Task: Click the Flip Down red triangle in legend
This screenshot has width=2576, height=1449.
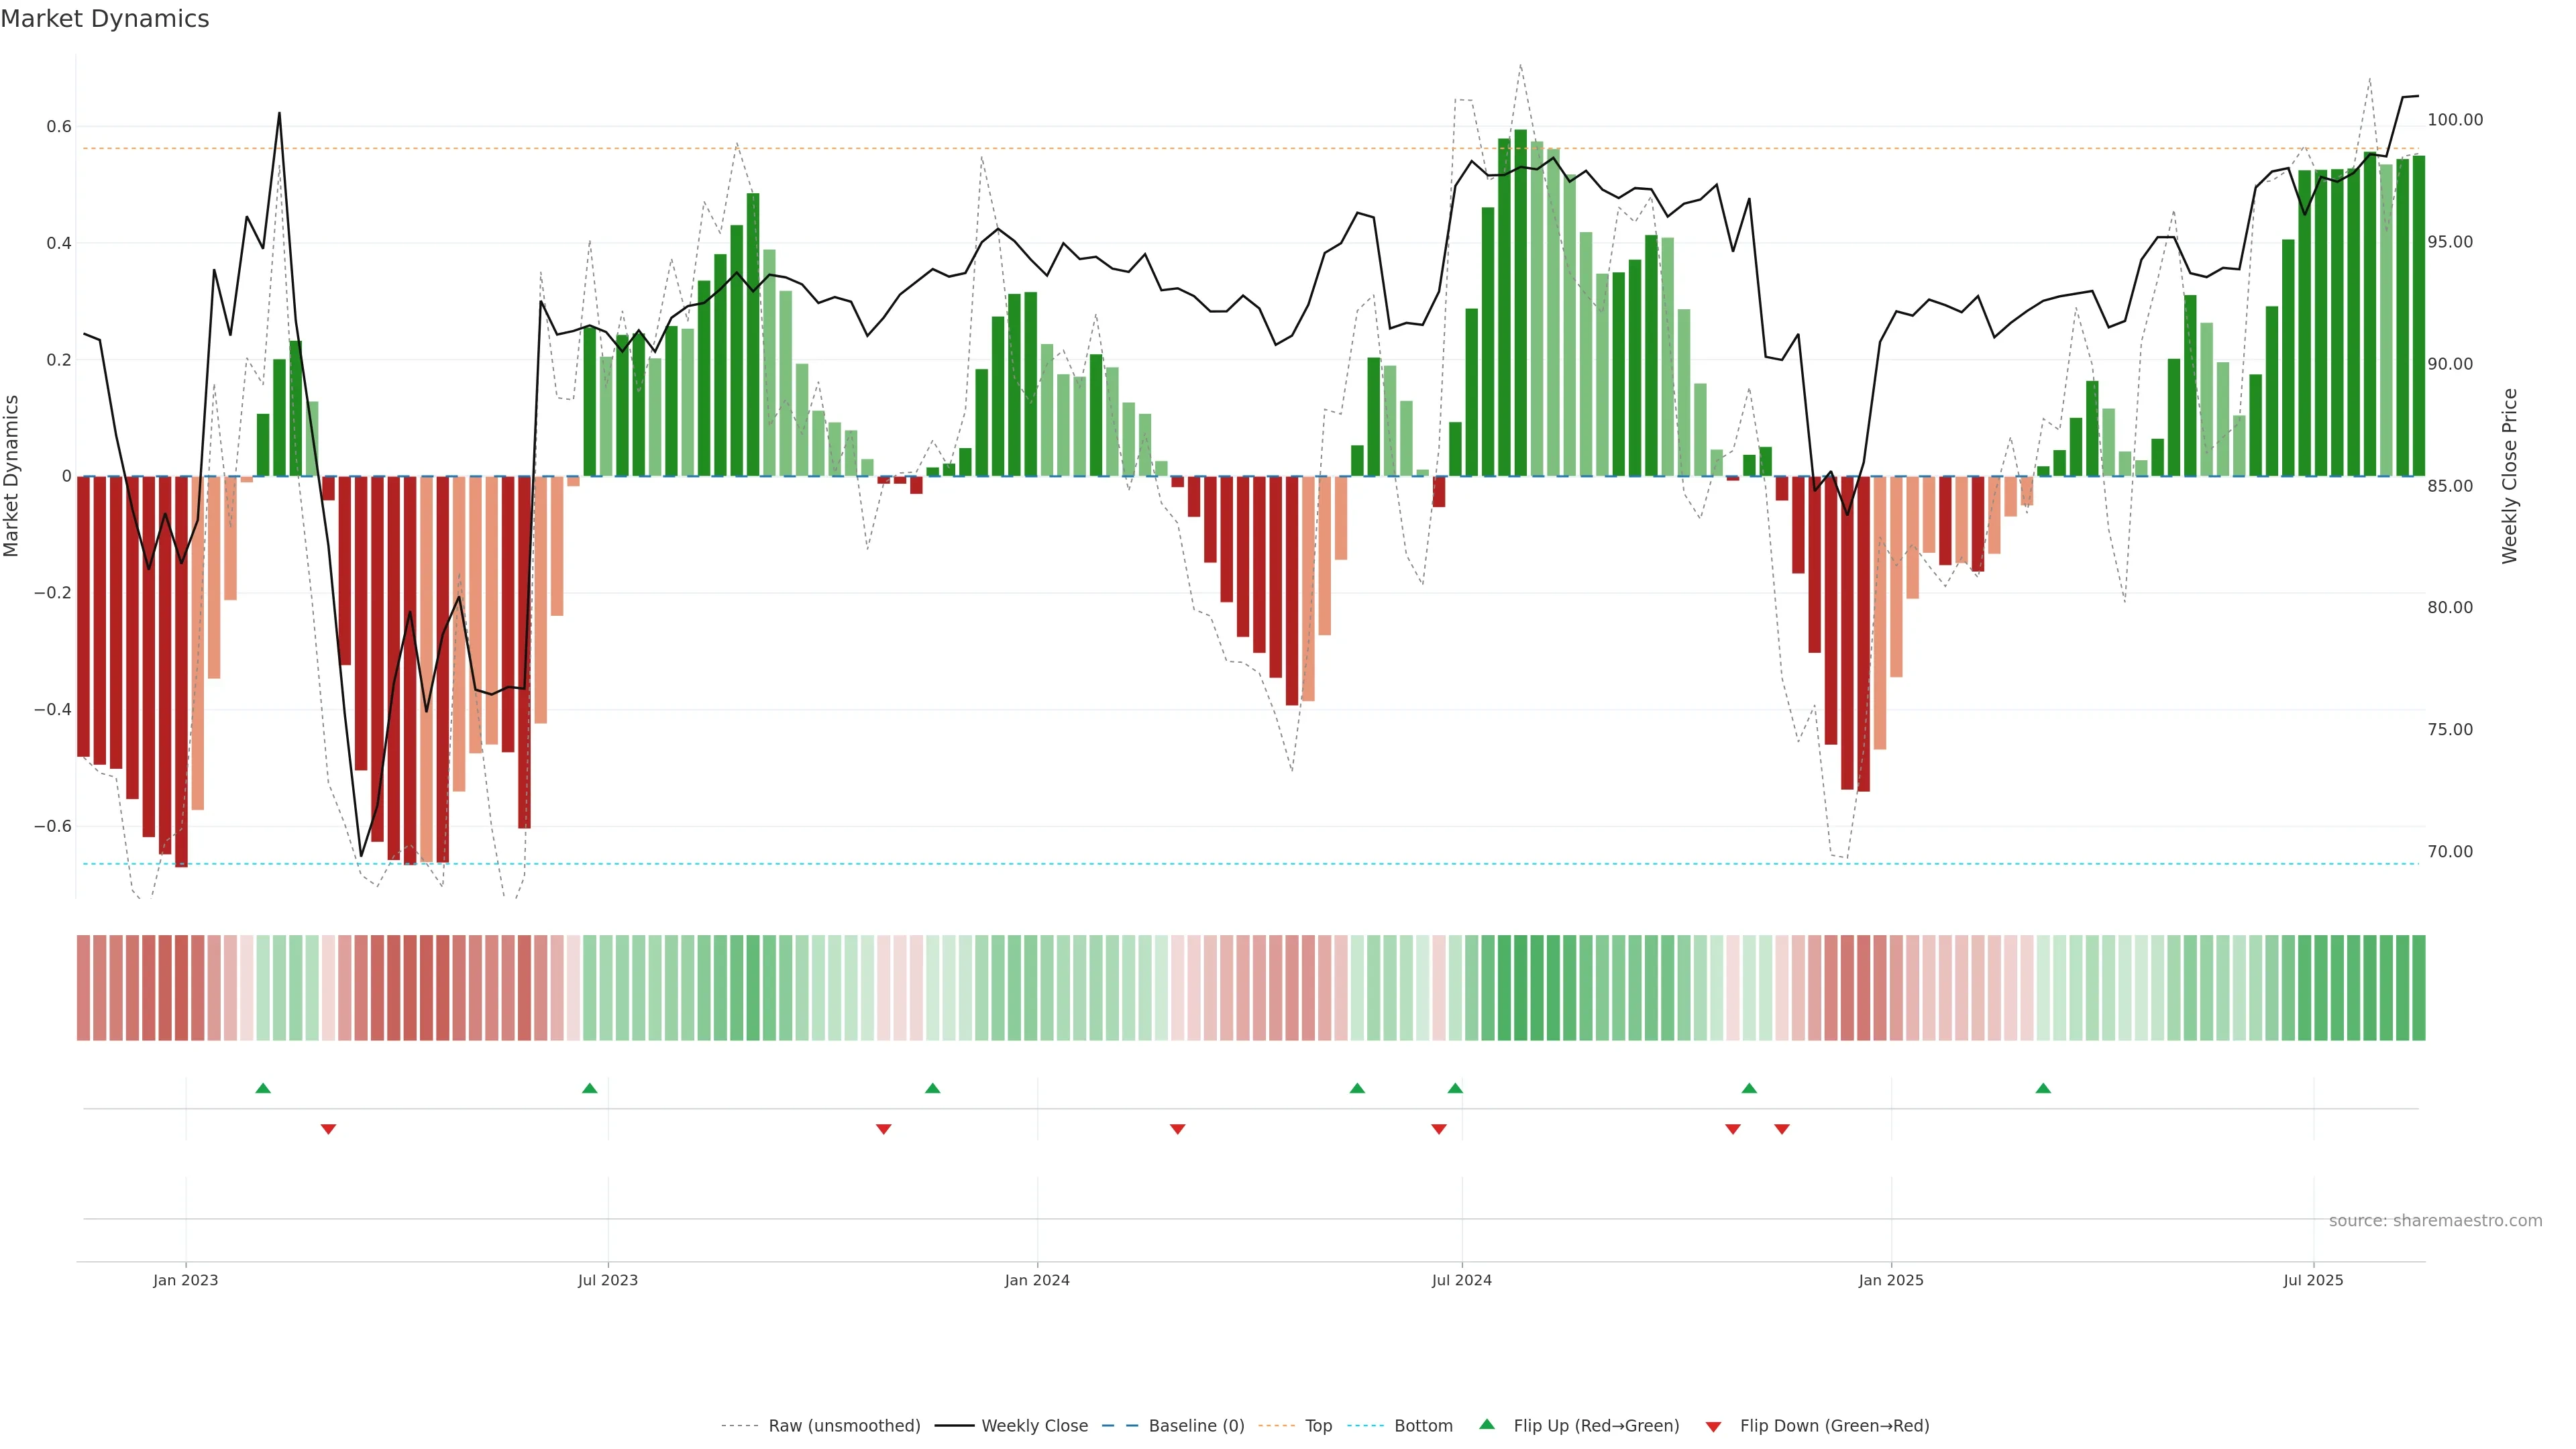Action: click(1713, 1426)
